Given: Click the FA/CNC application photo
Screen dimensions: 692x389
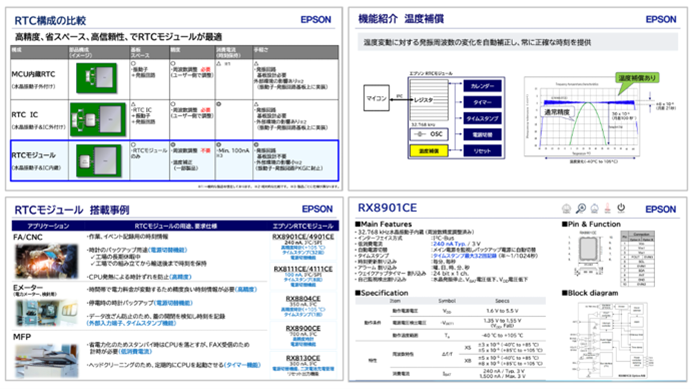Looking at the screenshot, I should [x=46, y=261].
